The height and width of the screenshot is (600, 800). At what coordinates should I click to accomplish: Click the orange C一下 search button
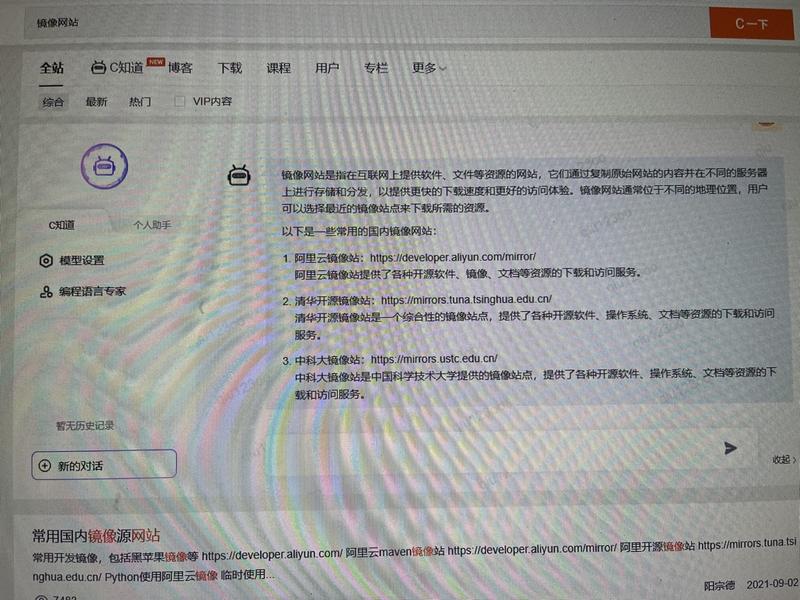(x=751, y=23)
